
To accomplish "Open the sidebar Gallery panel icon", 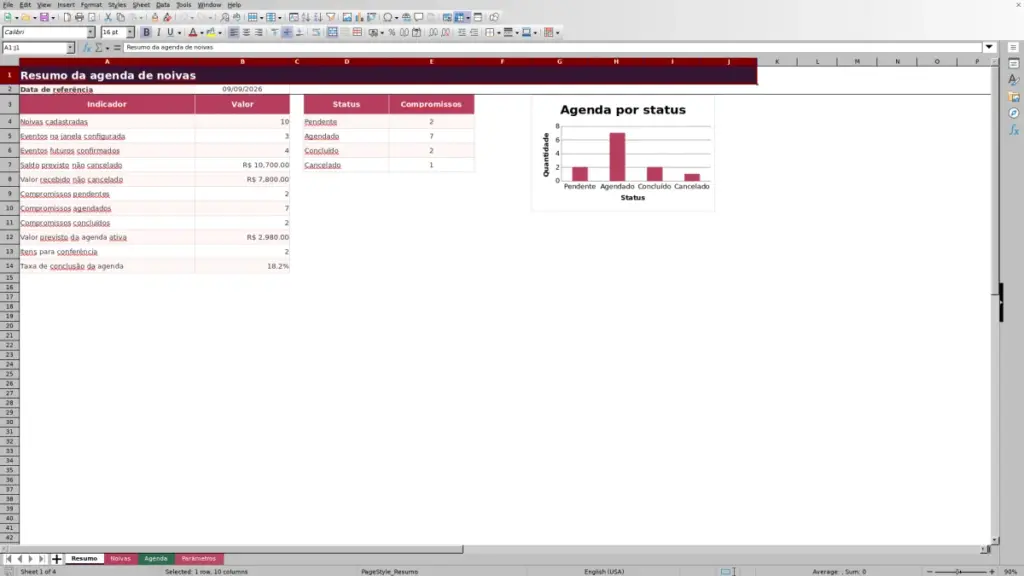I will pyautogui.click(x=1014, y=97).
